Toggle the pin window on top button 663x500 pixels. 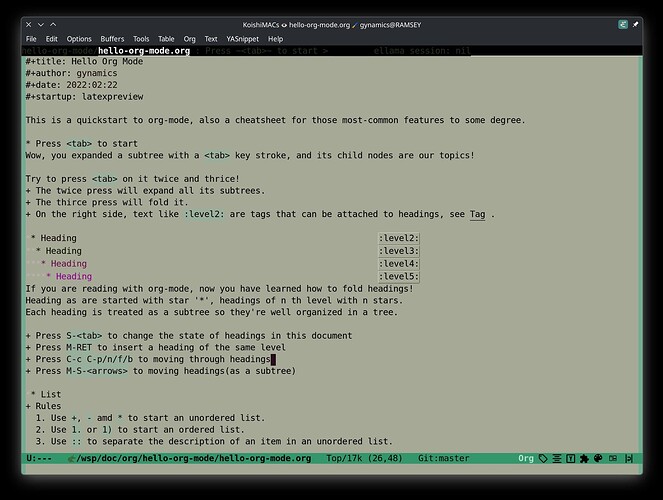coord(635,22)
